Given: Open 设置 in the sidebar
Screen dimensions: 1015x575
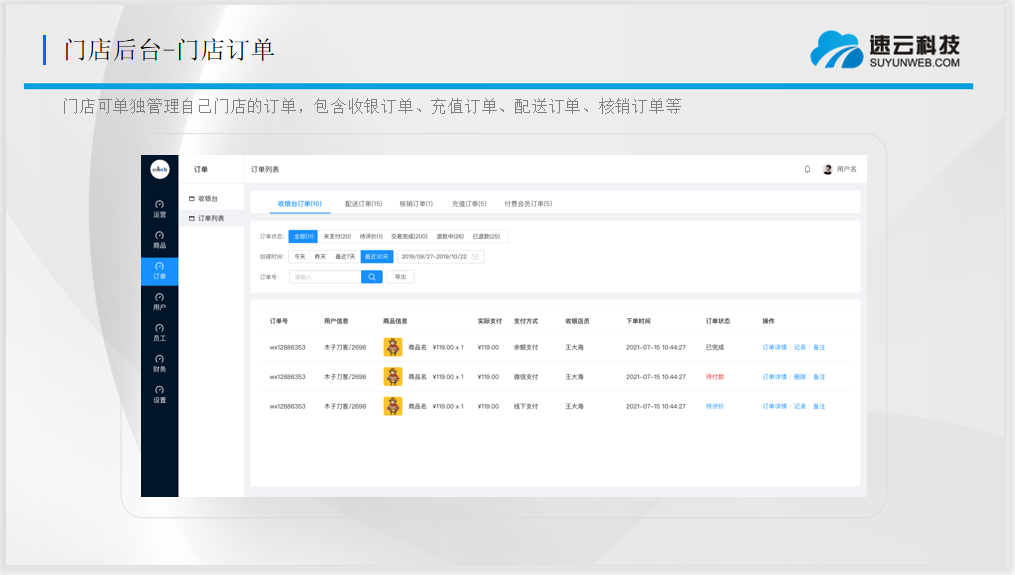Looking at the screenshot, I should point(160,394).
